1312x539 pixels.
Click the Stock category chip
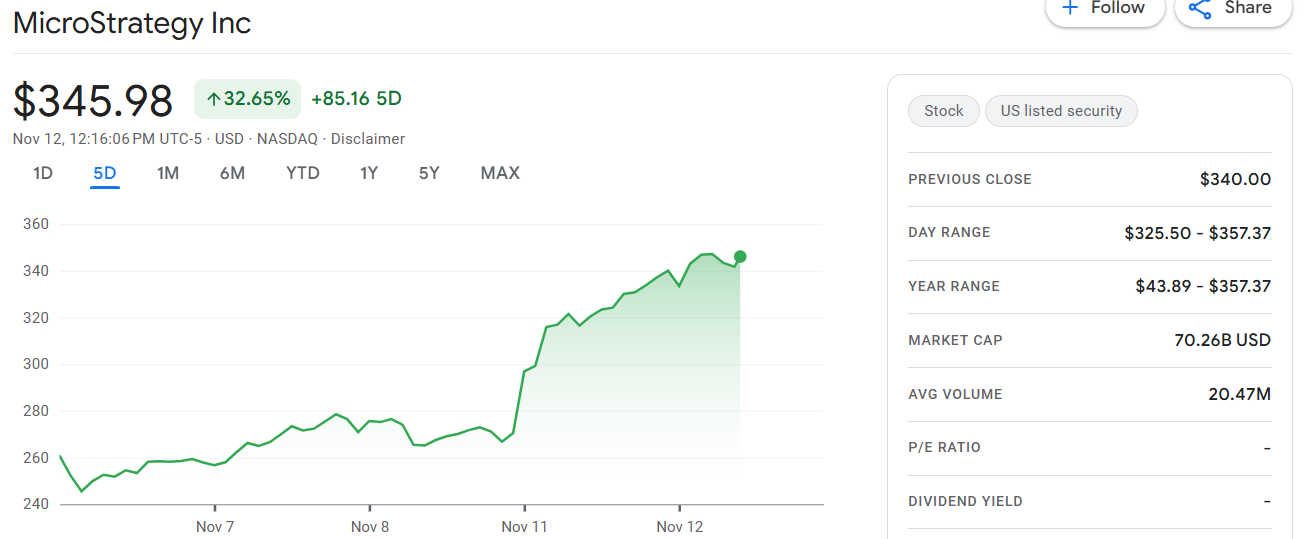(x=943, y=111)
